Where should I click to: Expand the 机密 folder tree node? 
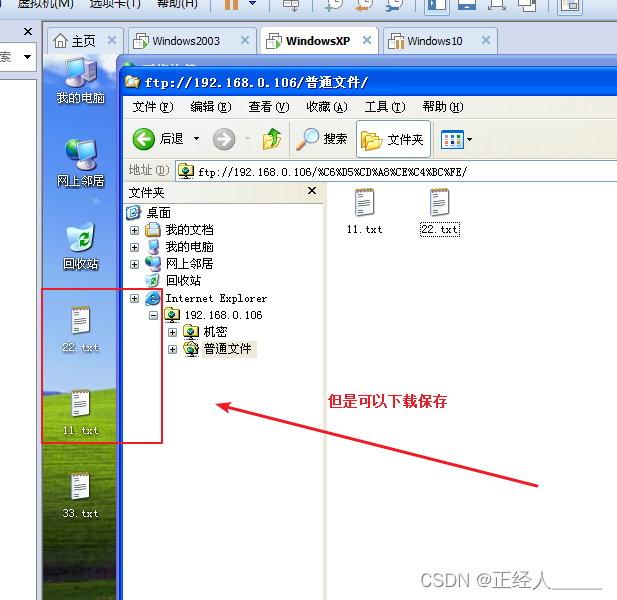pyautogui.click(x=172, y=332)
